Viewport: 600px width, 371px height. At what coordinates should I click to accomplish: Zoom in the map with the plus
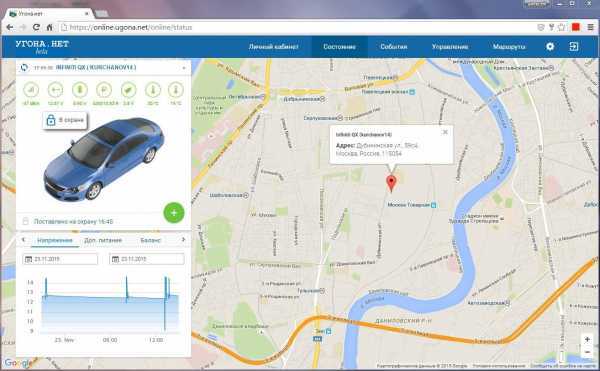pos(587,339)
